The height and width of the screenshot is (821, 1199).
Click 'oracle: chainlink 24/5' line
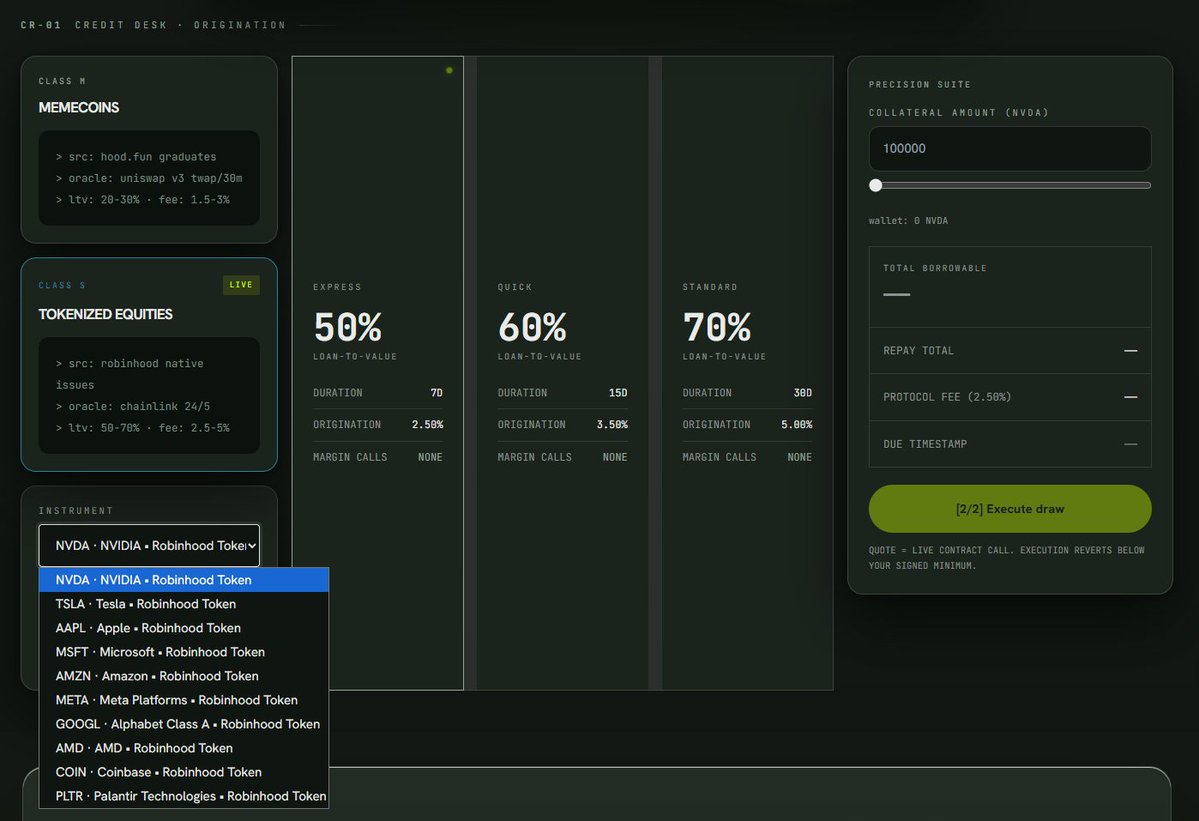pos(133,407)
